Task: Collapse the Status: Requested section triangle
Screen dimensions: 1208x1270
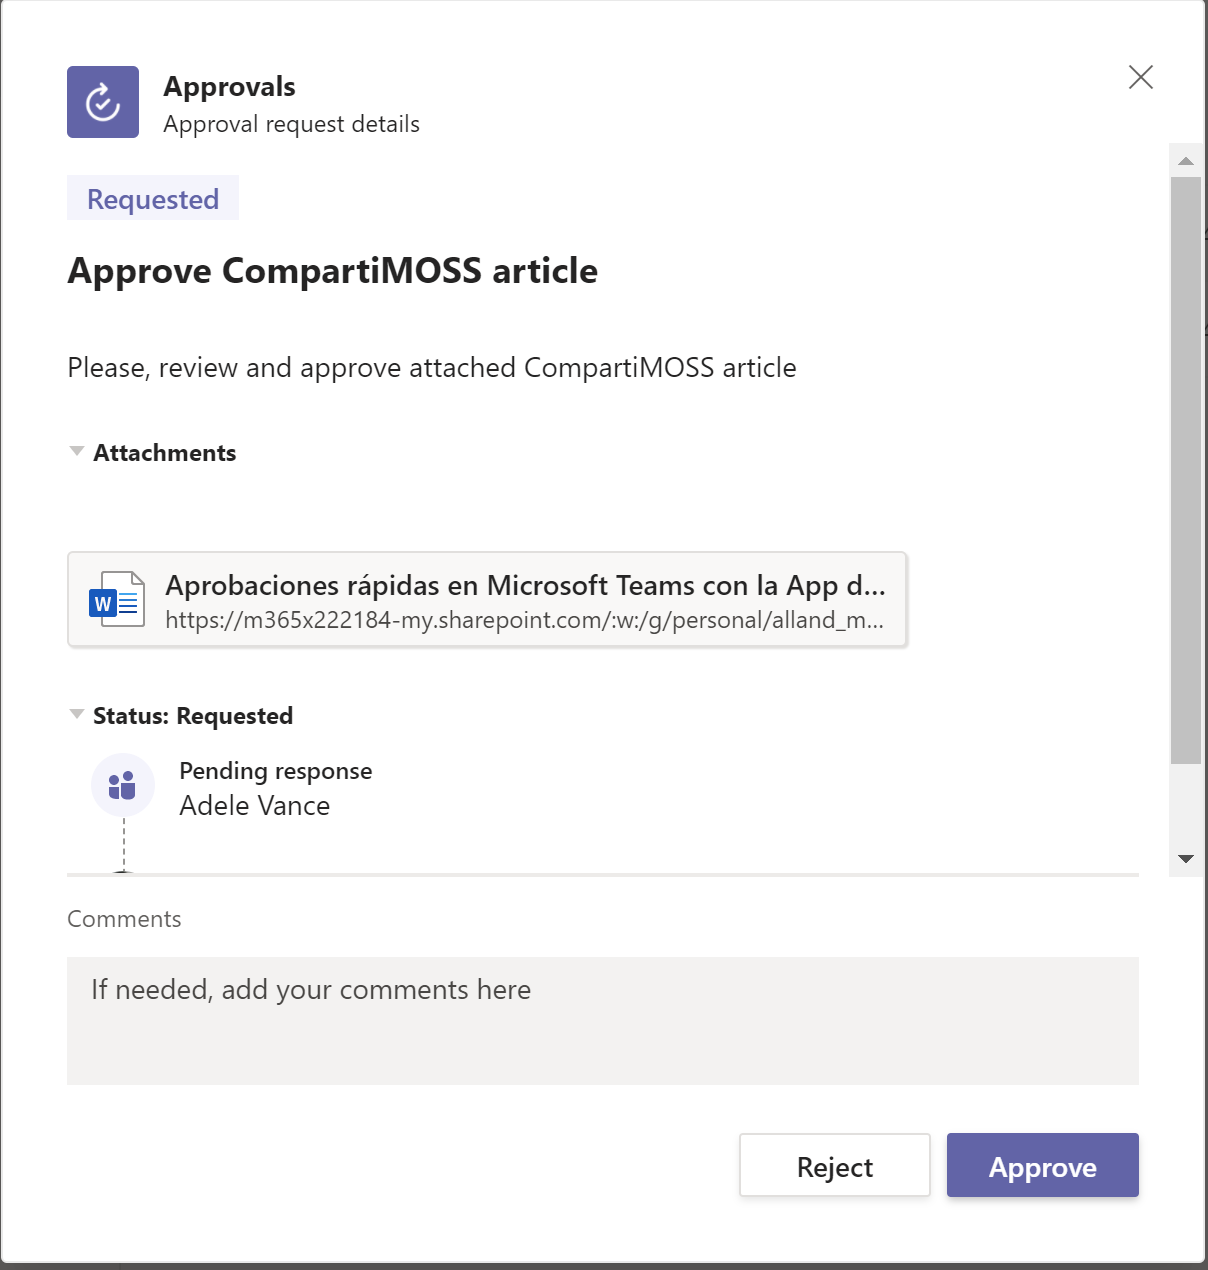Action: (x=76, y=715)
